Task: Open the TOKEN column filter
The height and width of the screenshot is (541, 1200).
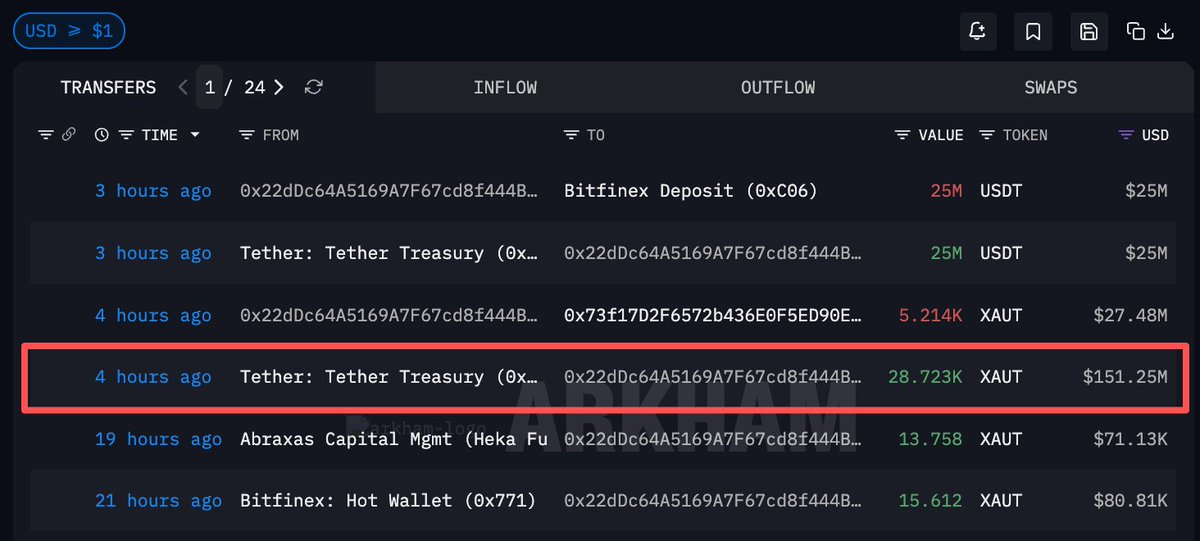Action: click(987, 135)
